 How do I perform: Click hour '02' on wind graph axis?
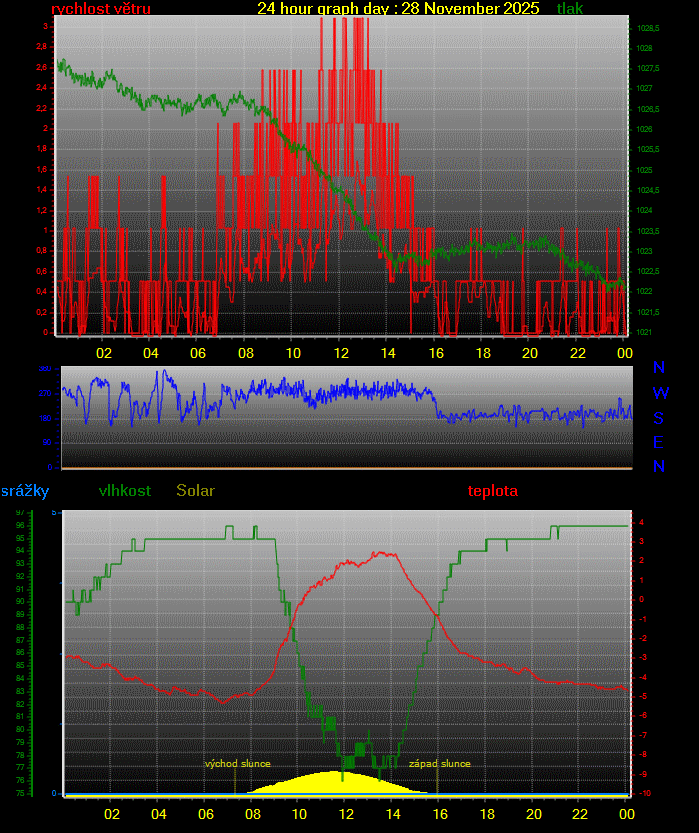click(x=104, y=353)
